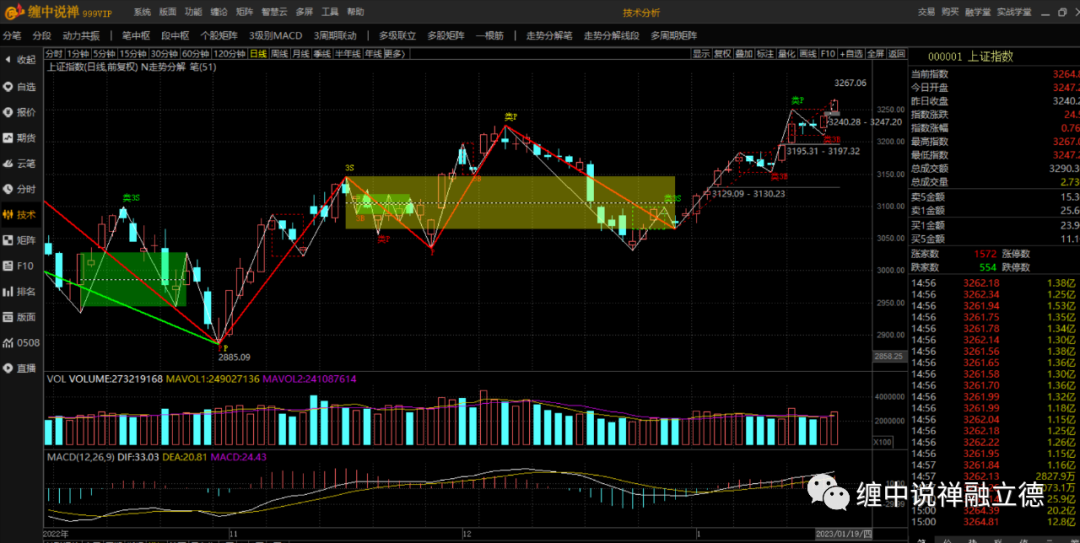Open the 系统 menu
1080x543 pixels.
tap(142, 12)
